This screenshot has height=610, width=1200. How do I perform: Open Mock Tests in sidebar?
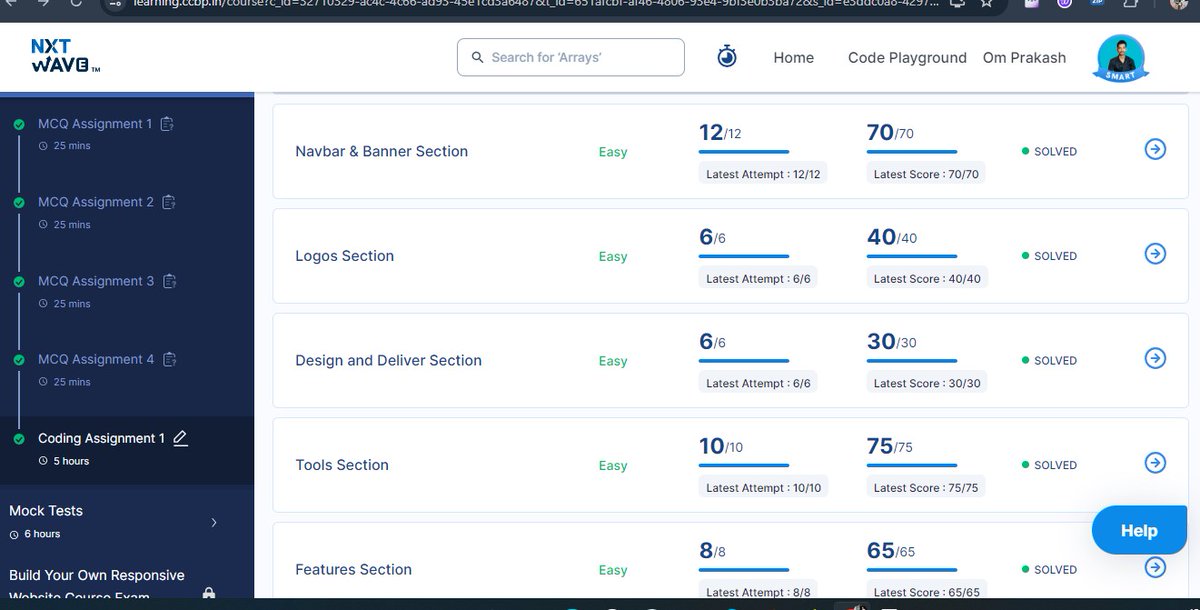46,511
